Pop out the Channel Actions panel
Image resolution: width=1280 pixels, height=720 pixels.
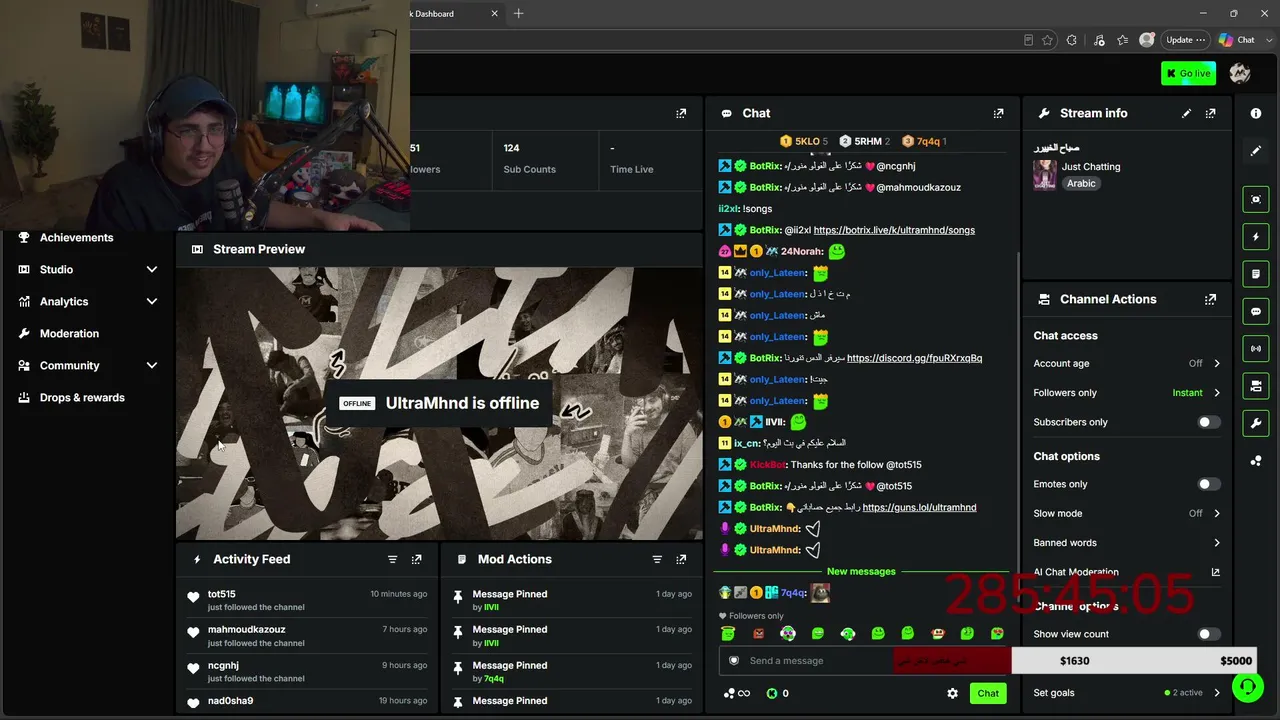[1211, 299]
